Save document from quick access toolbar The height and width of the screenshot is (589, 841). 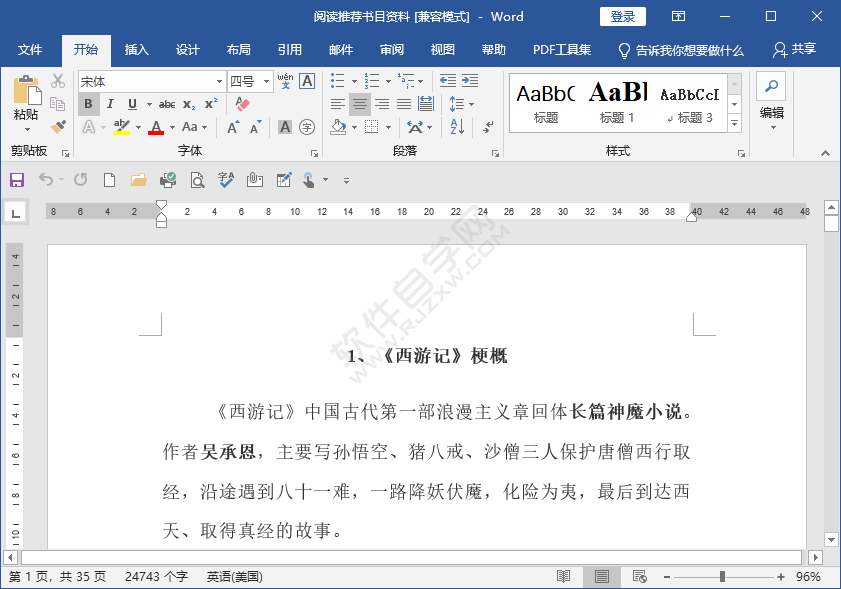[x=17, y=180]
